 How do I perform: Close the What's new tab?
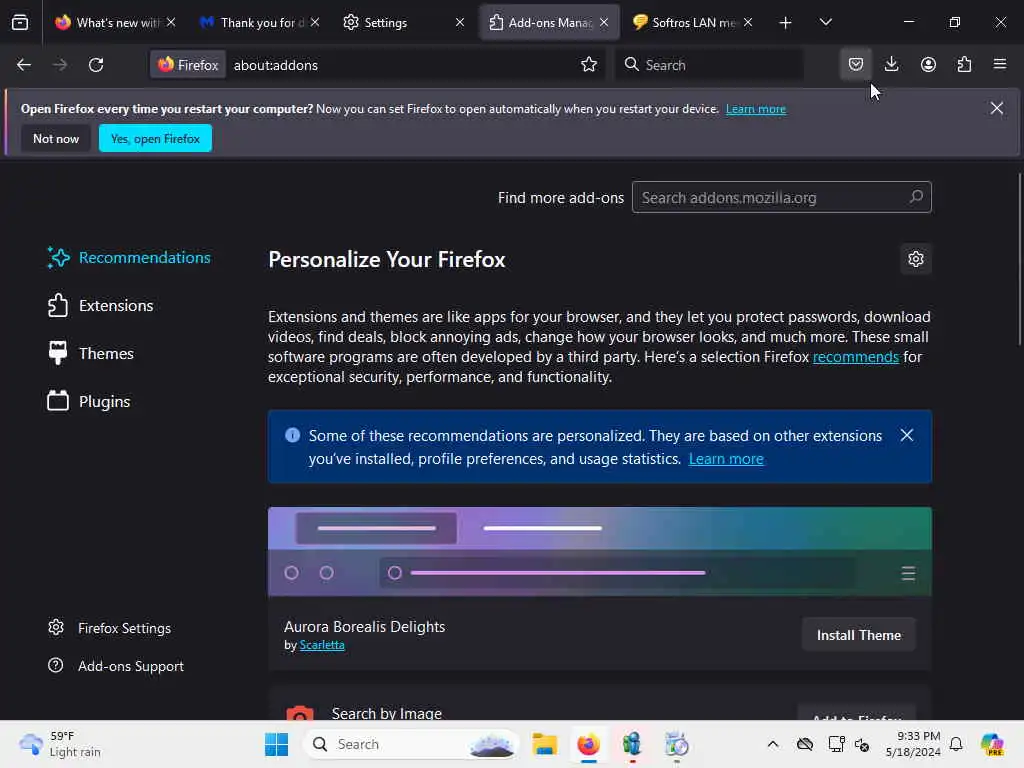(171, 23)
